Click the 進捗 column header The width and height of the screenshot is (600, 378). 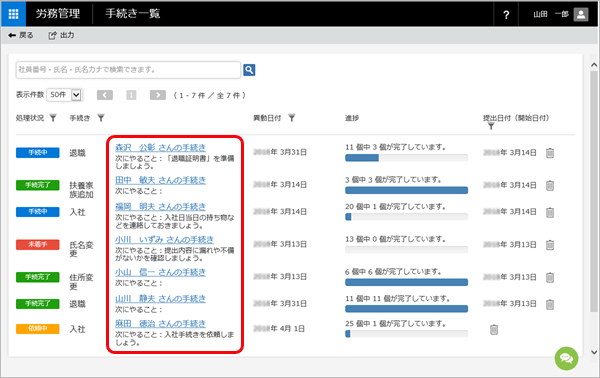[x=352, y=118]
